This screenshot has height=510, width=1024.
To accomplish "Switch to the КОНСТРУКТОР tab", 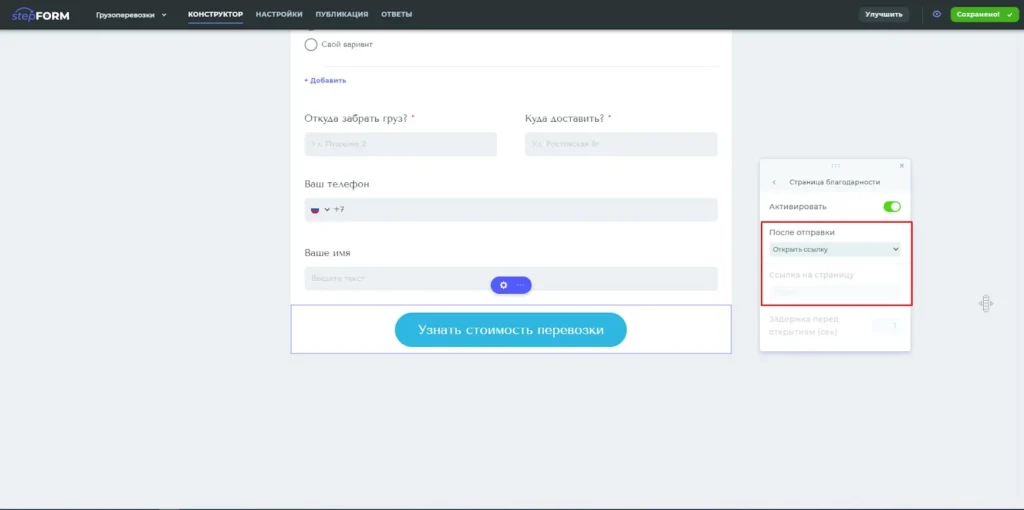I will [216, 14].
